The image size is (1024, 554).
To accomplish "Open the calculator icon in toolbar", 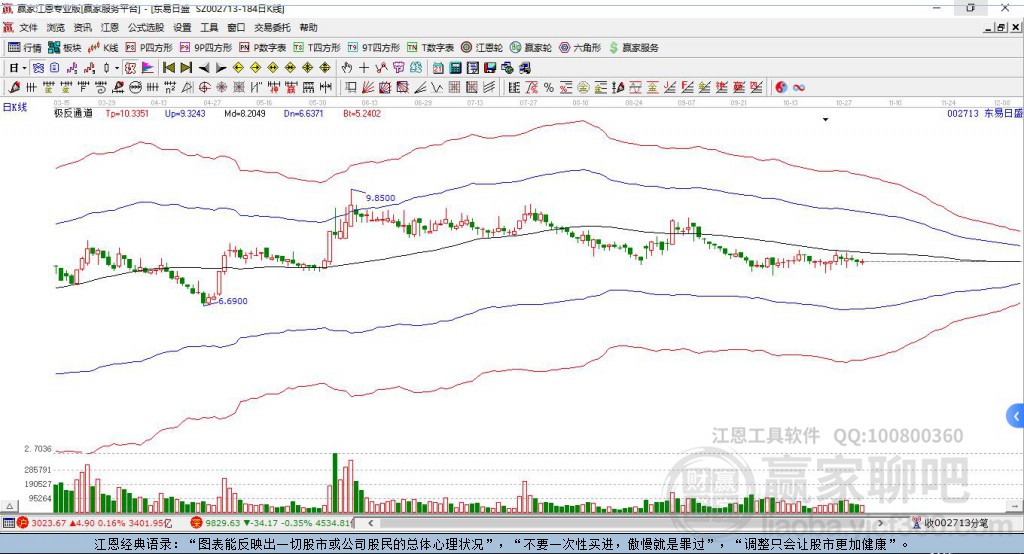I will coord(455,68).
